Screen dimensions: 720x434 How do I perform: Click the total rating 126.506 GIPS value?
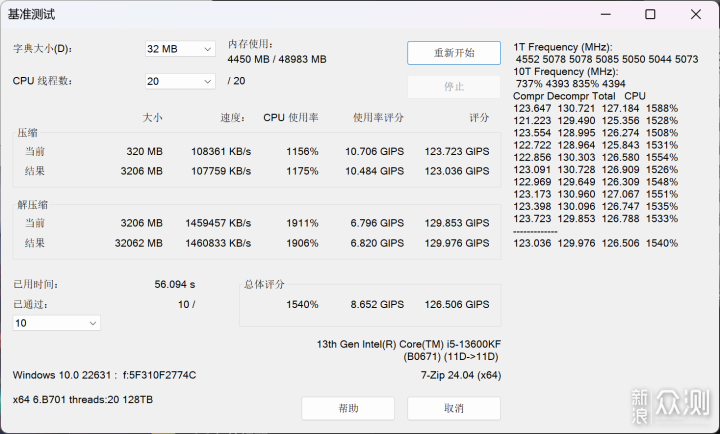click(456, 304)
